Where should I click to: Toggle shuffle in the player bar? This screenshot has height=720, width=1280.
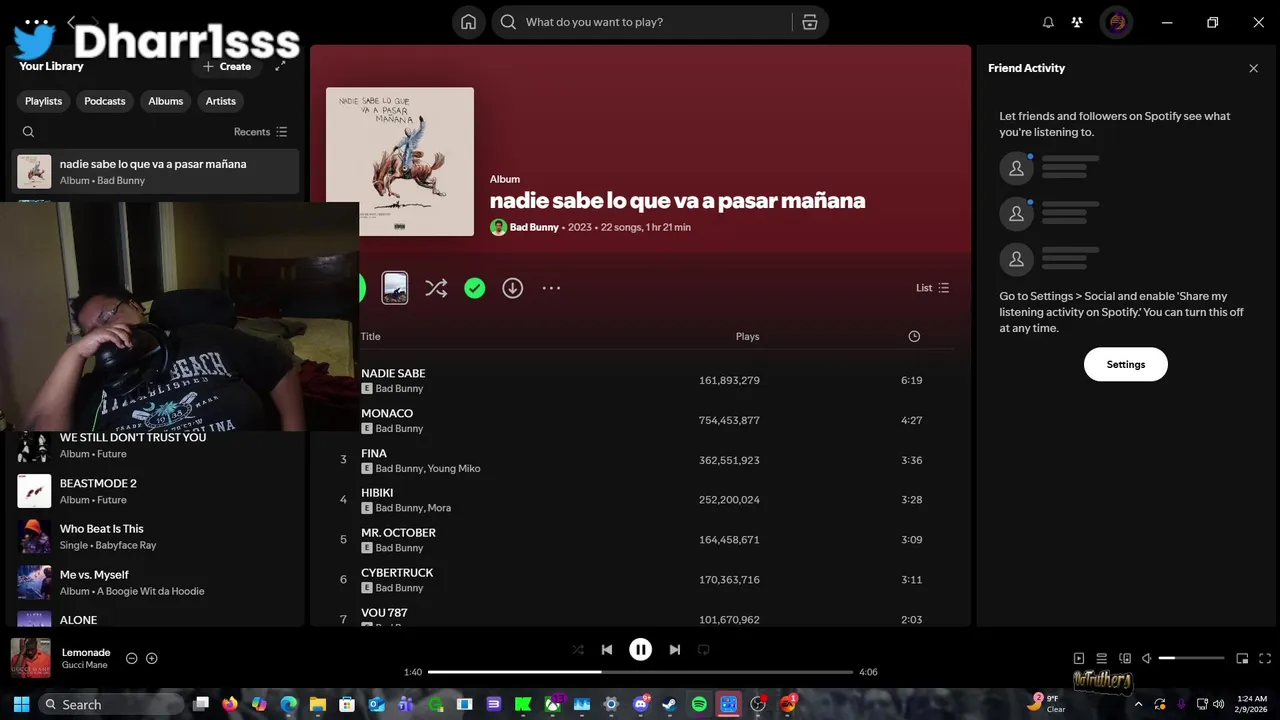point(578,650)
